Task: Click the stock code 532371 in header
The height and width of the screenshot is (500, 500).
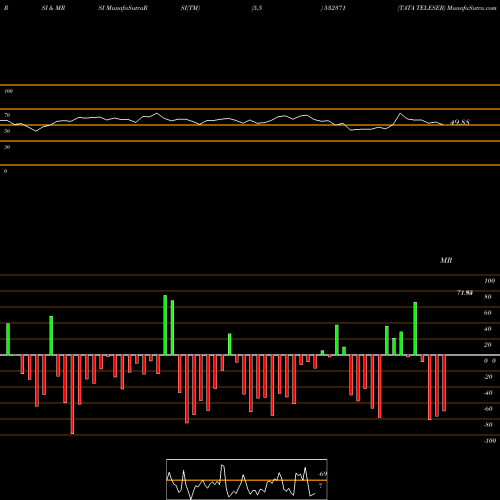Action: [334, 8]
